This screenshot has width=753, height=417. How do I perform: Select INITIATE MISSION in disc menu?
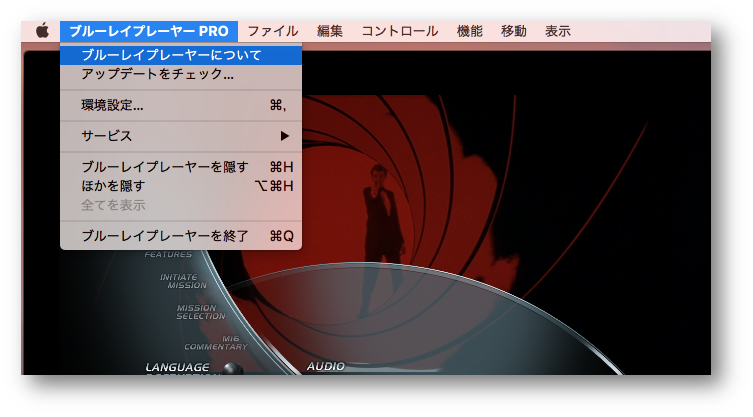tap(183, 282)
